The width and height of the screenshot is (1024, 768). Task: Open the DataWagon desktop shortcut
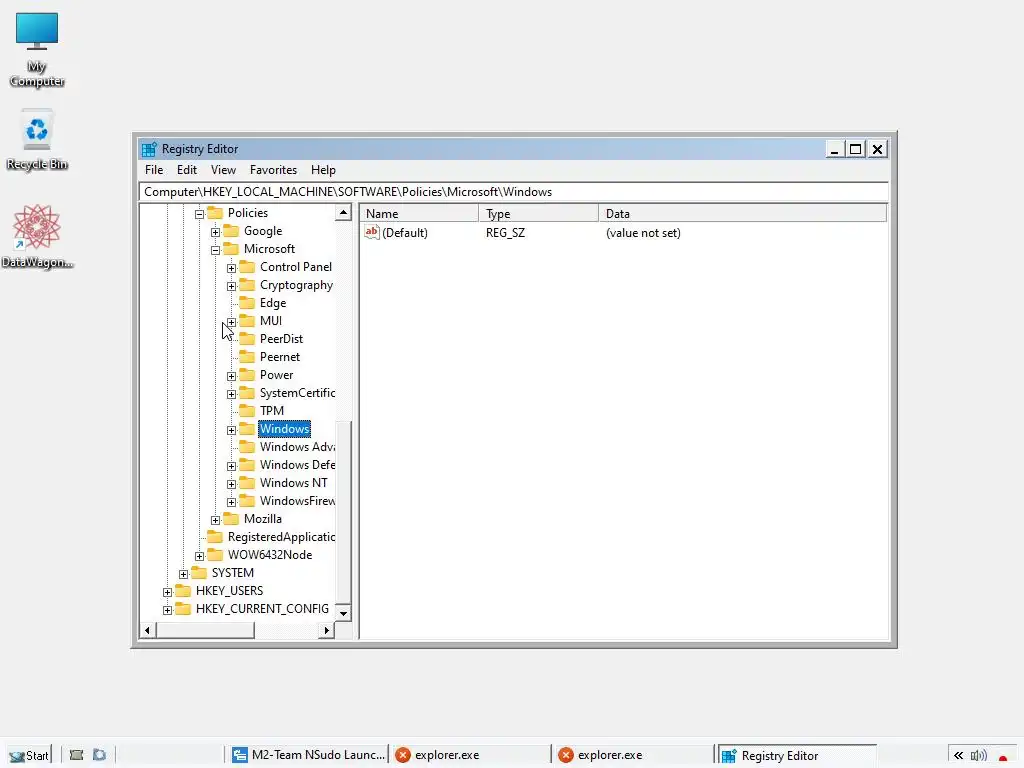(37, 236)
